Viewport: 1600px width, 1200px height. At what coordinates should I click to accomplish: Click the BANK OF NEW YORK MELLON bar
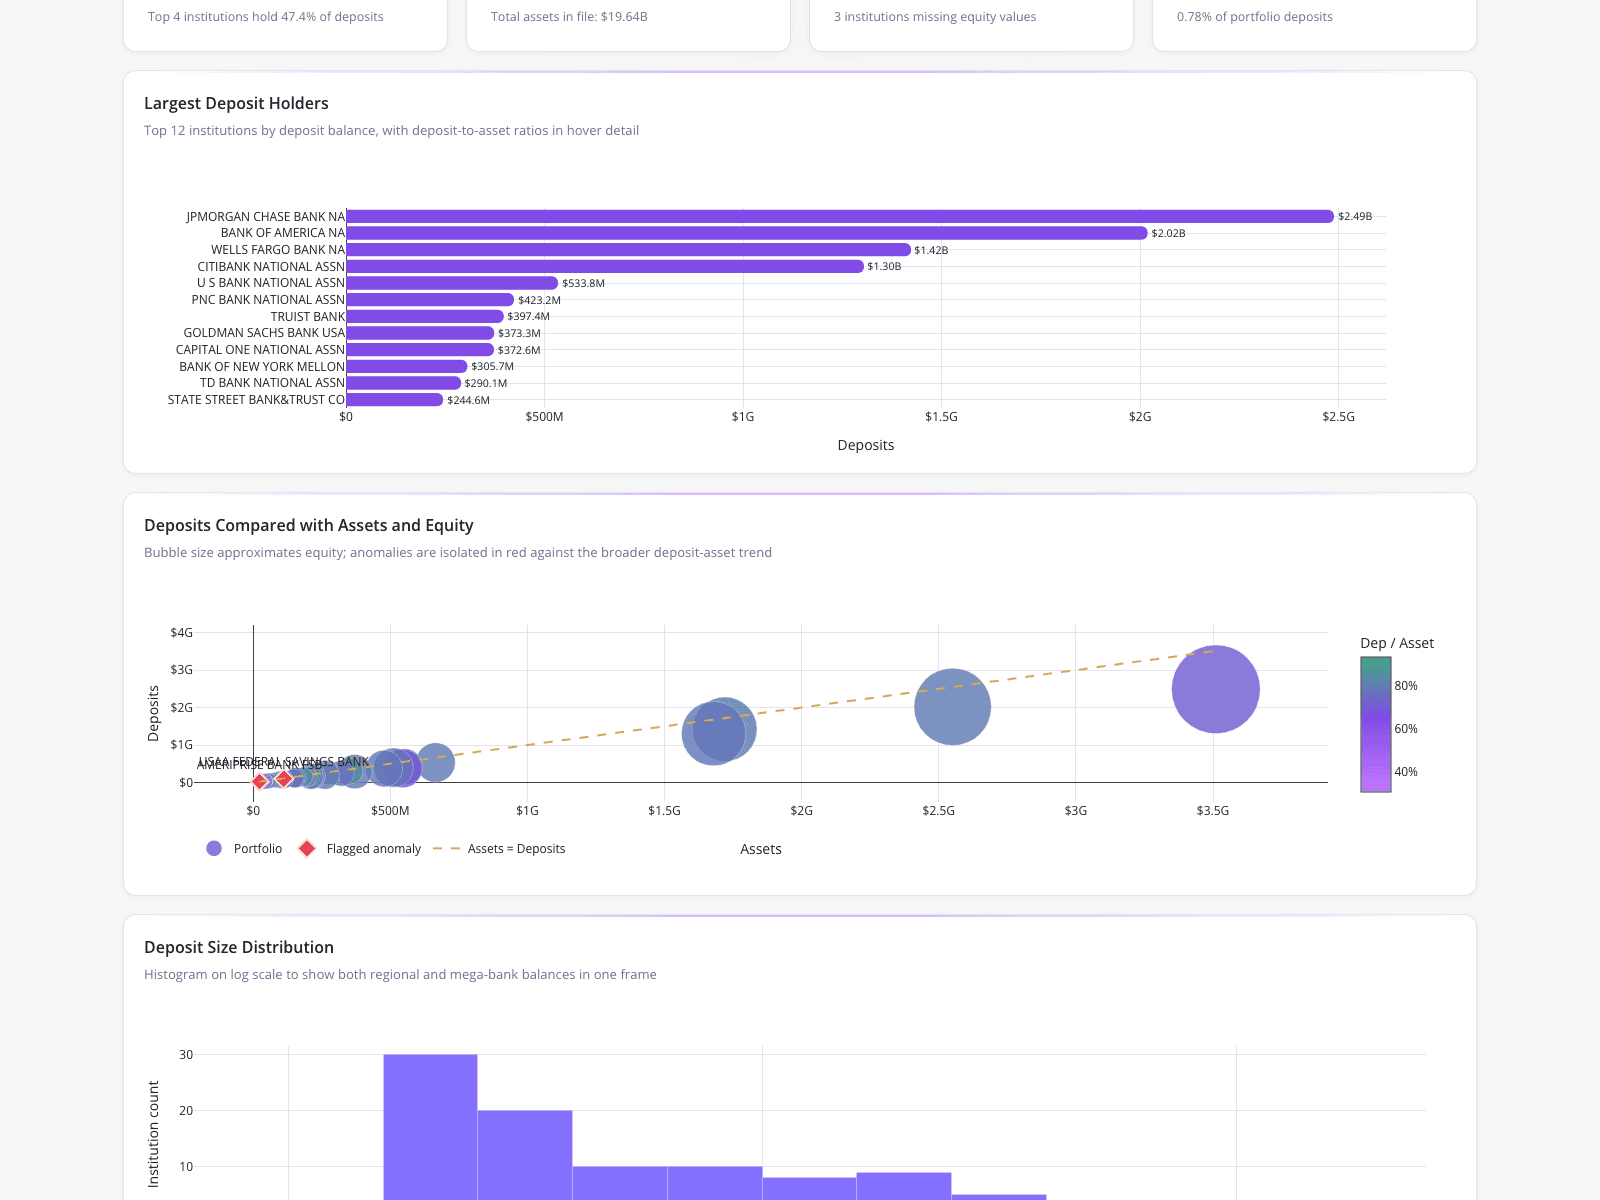coord(407,366)
